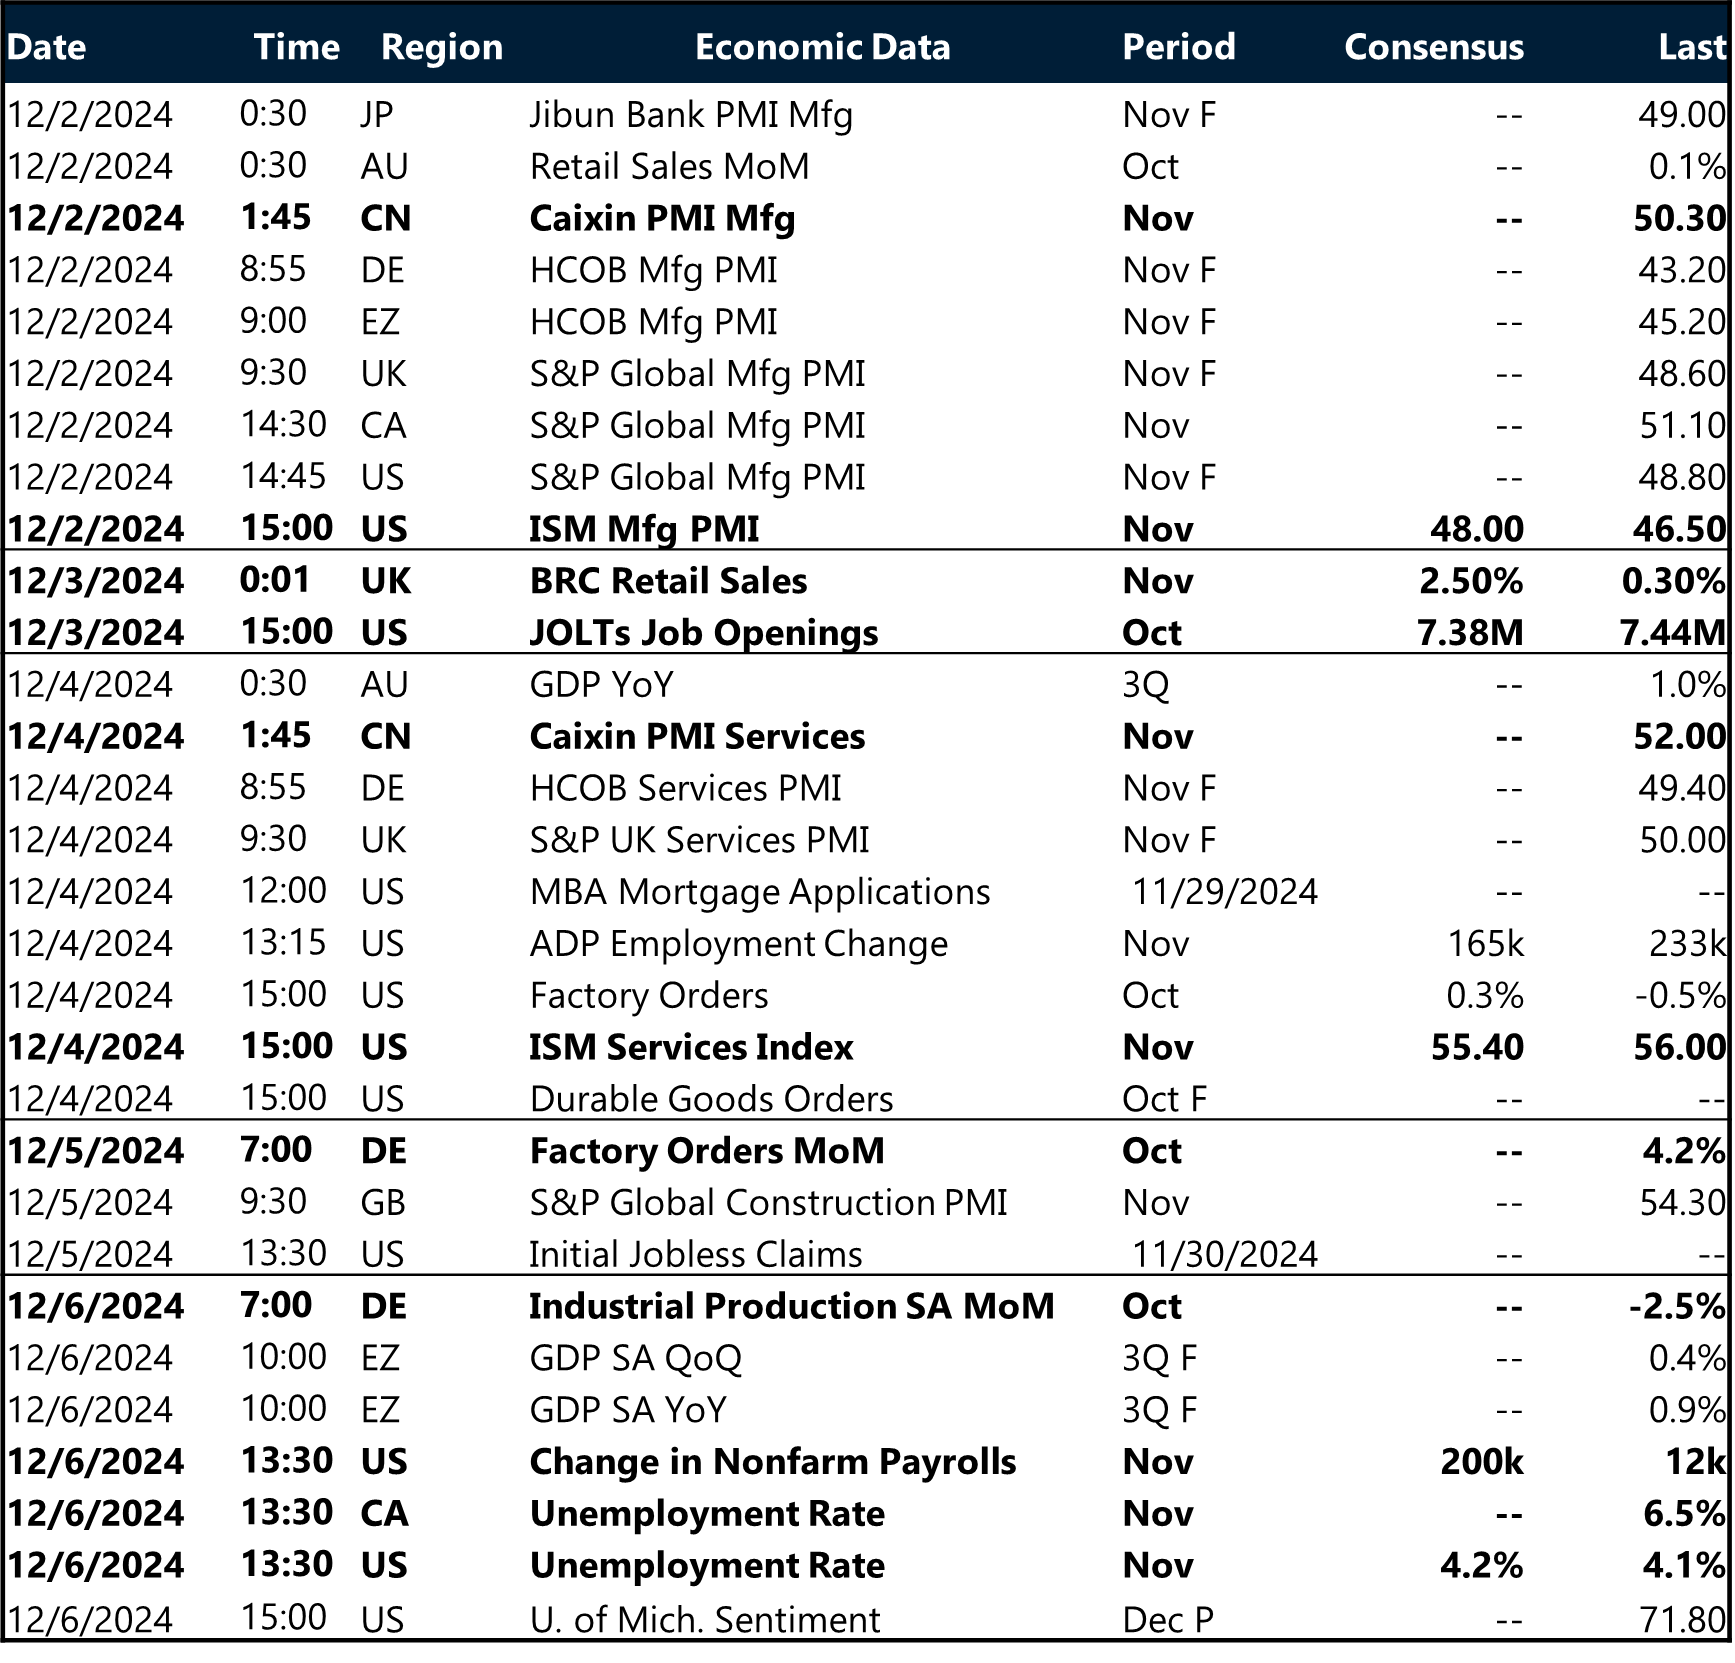This screenshot has height=1663, width=1735.
Task: Click the Period column header
Action: [1178, 47]
